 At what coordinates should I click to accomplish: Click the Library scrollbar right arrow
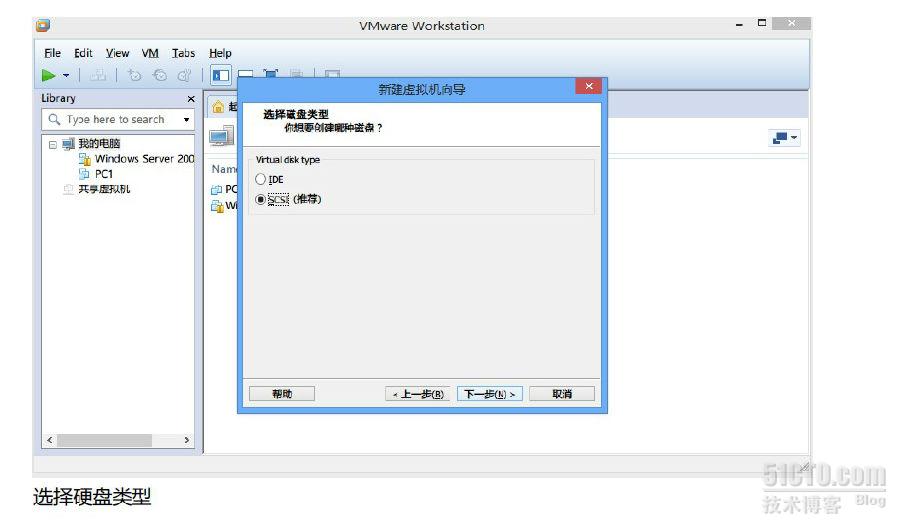point(187,440)
